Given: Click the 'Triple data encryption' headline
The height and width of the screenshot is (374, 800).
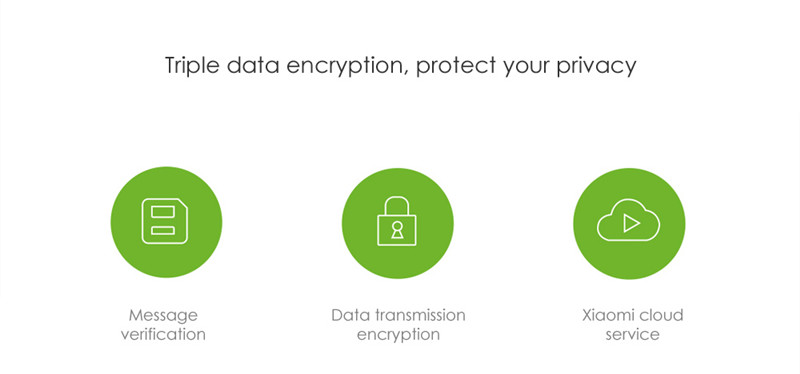Looking at the screenshot, I should (401, 66).
